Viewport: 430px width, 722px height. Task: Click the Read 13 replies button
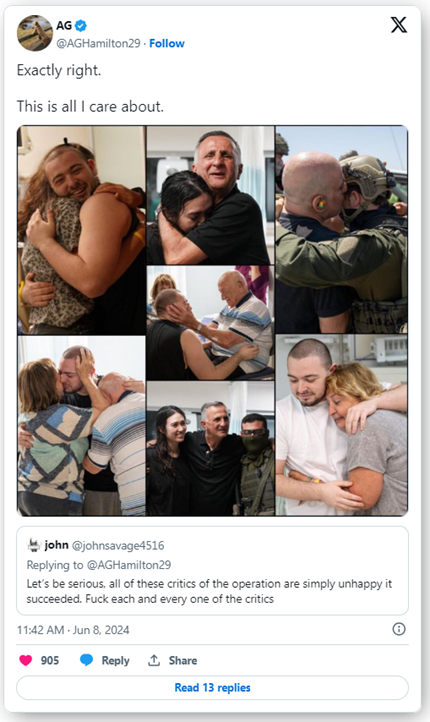[x=212, y=688]
